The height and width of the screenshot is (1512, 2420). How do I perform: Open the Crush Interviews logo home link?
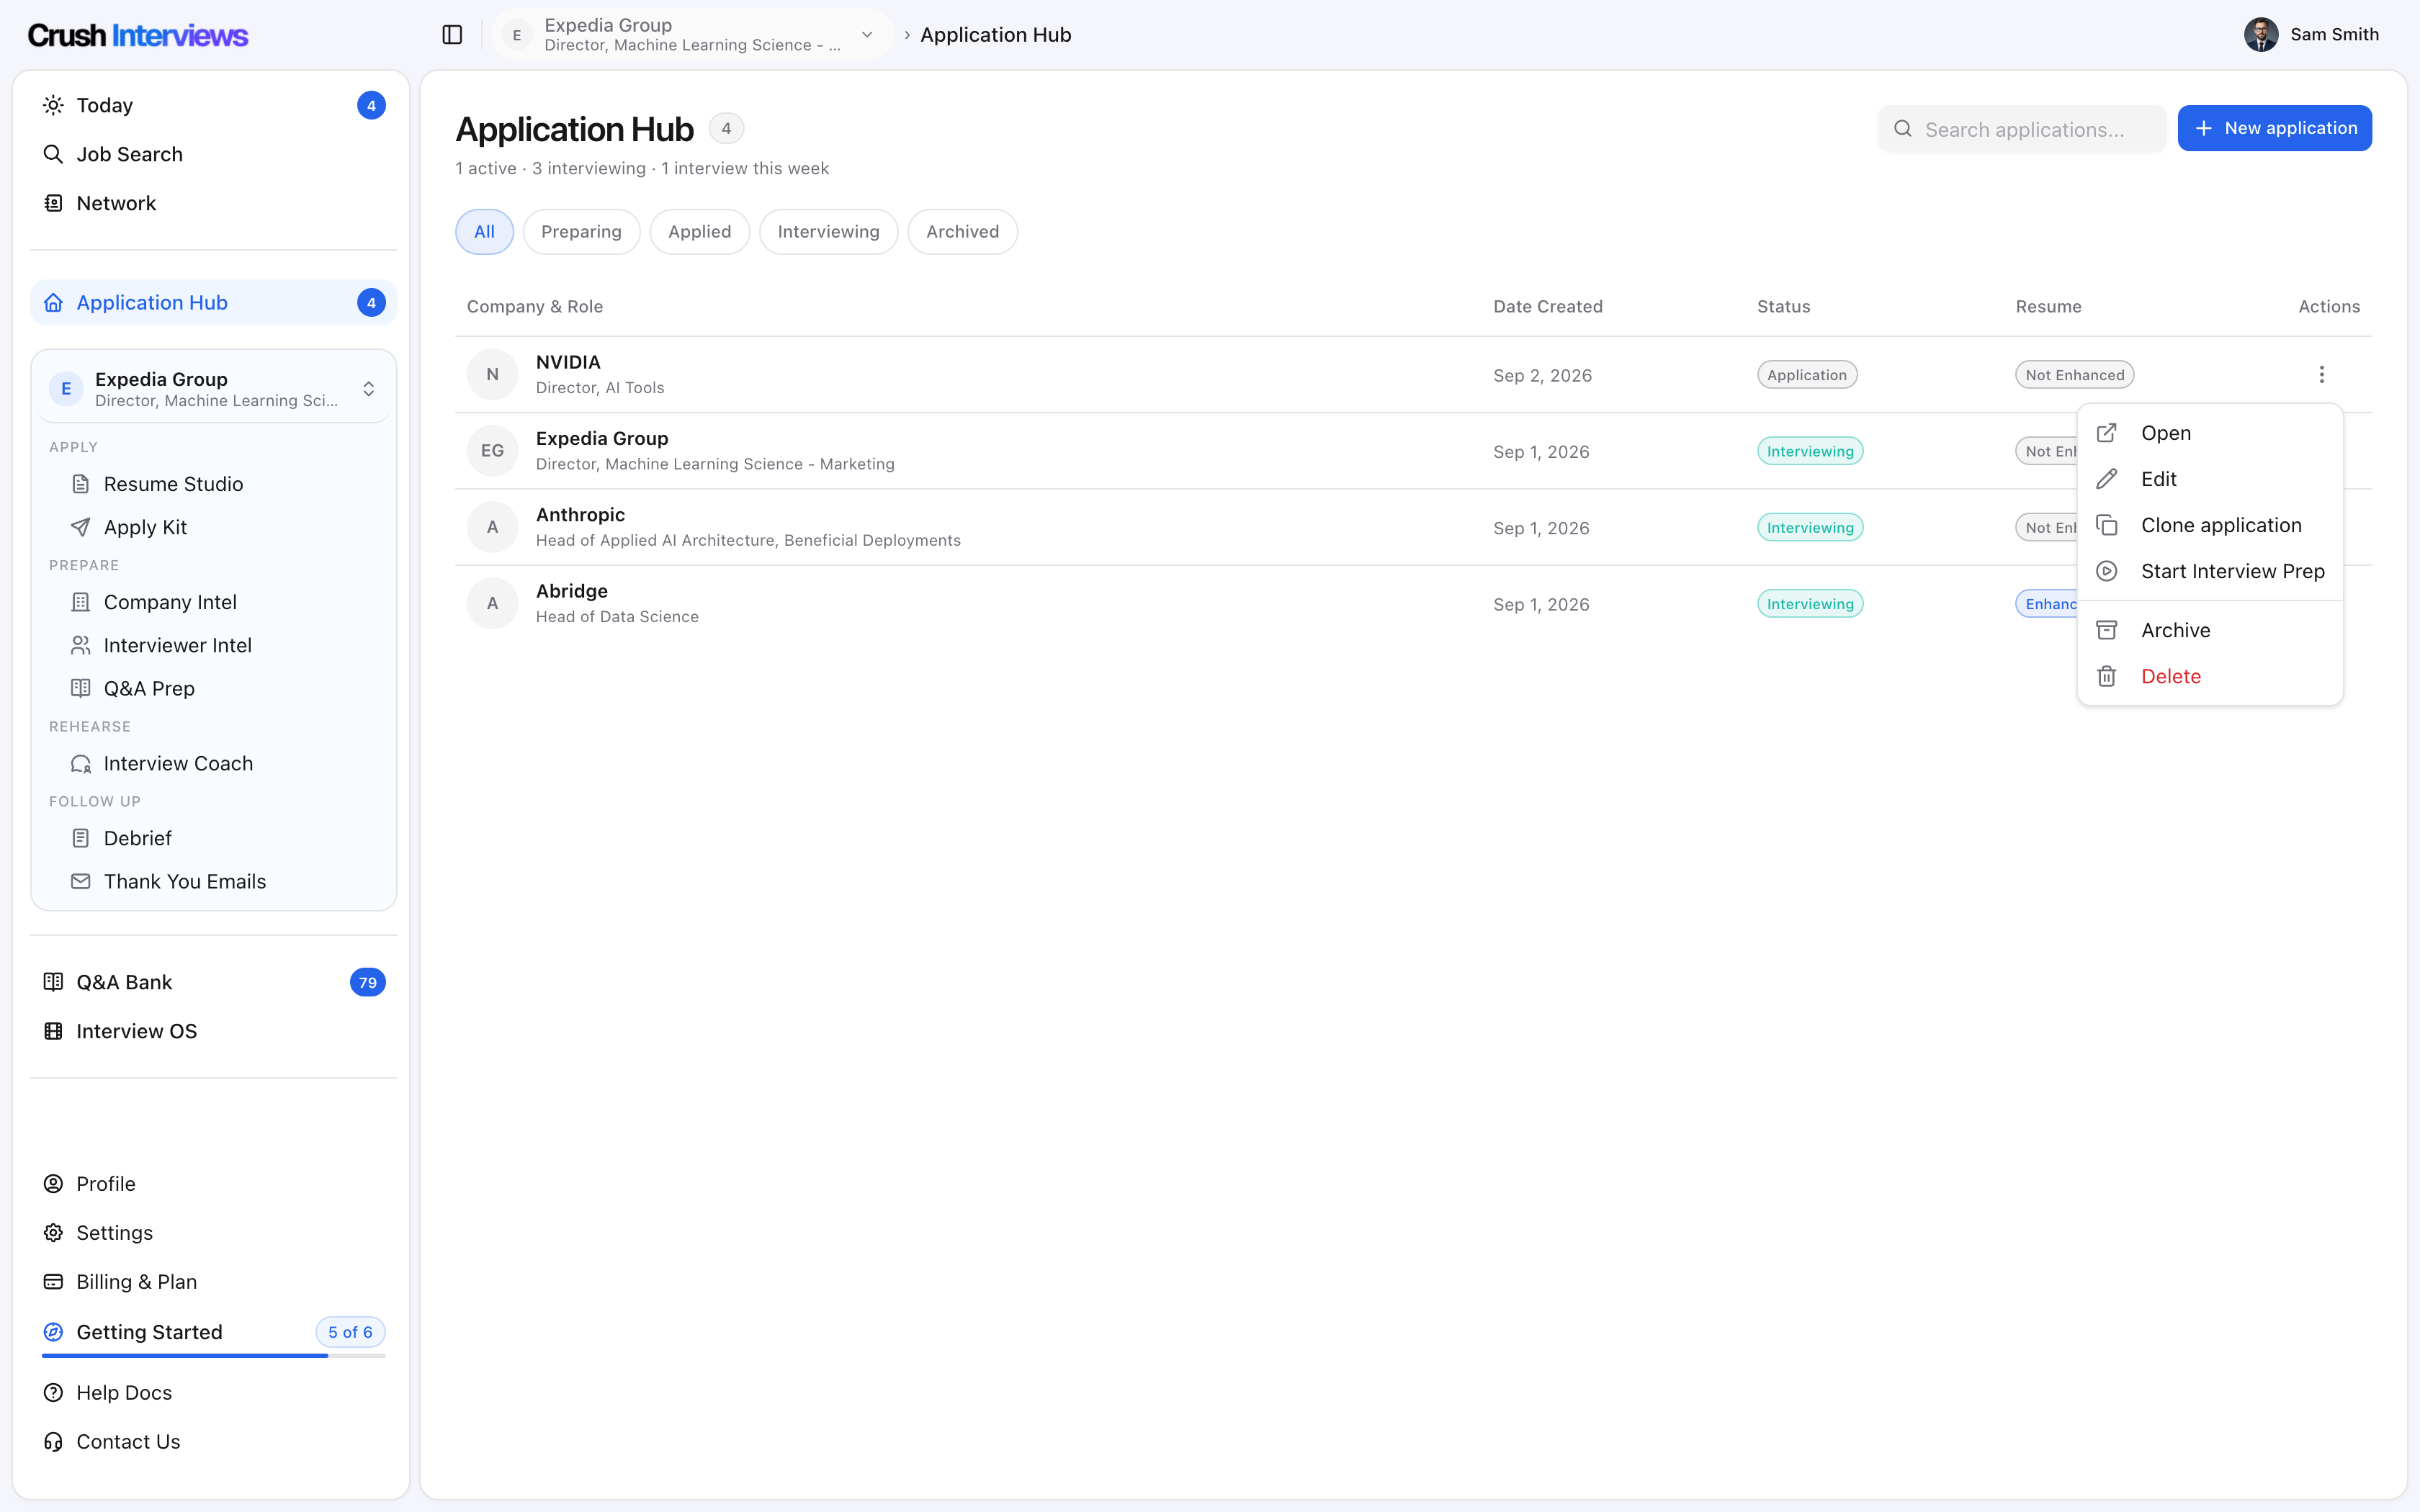(x=138, y=35)
